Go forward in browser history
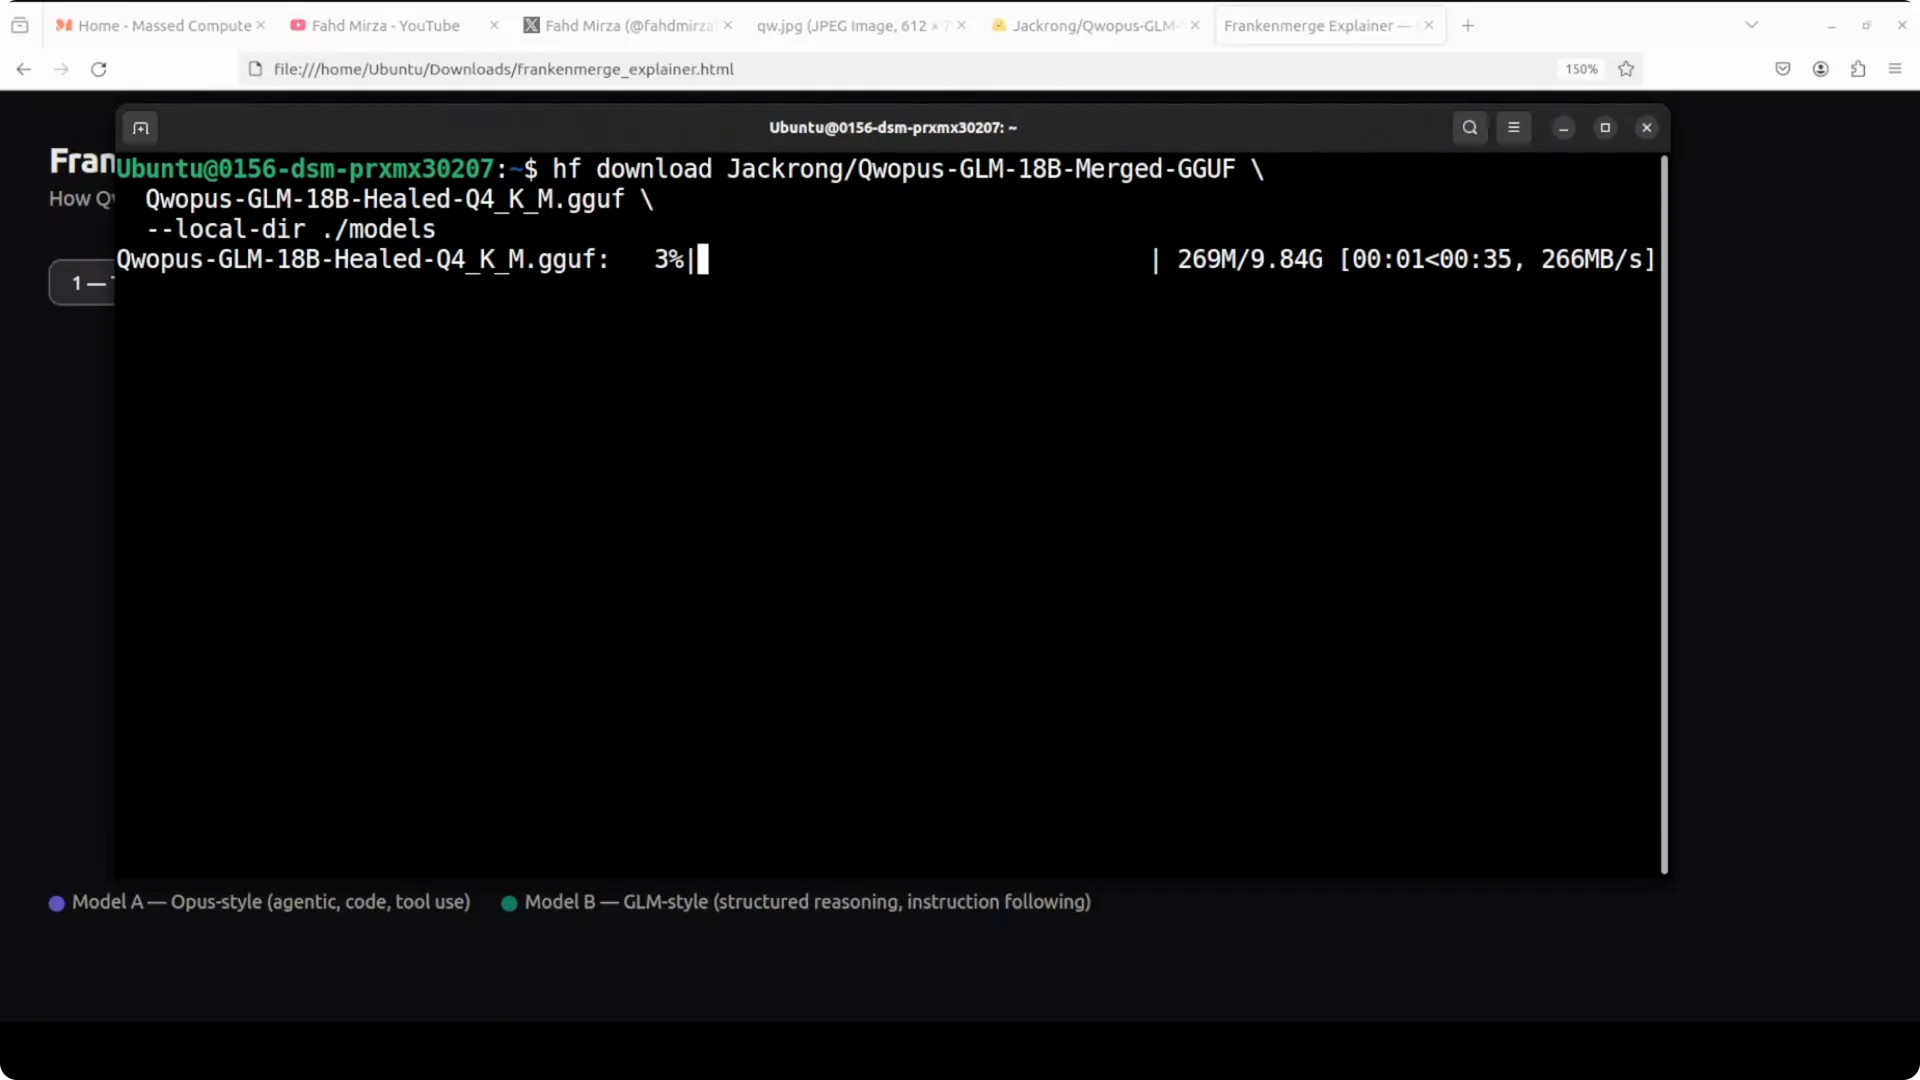This screenshot has height=1080, width=1920. point(61,69)
